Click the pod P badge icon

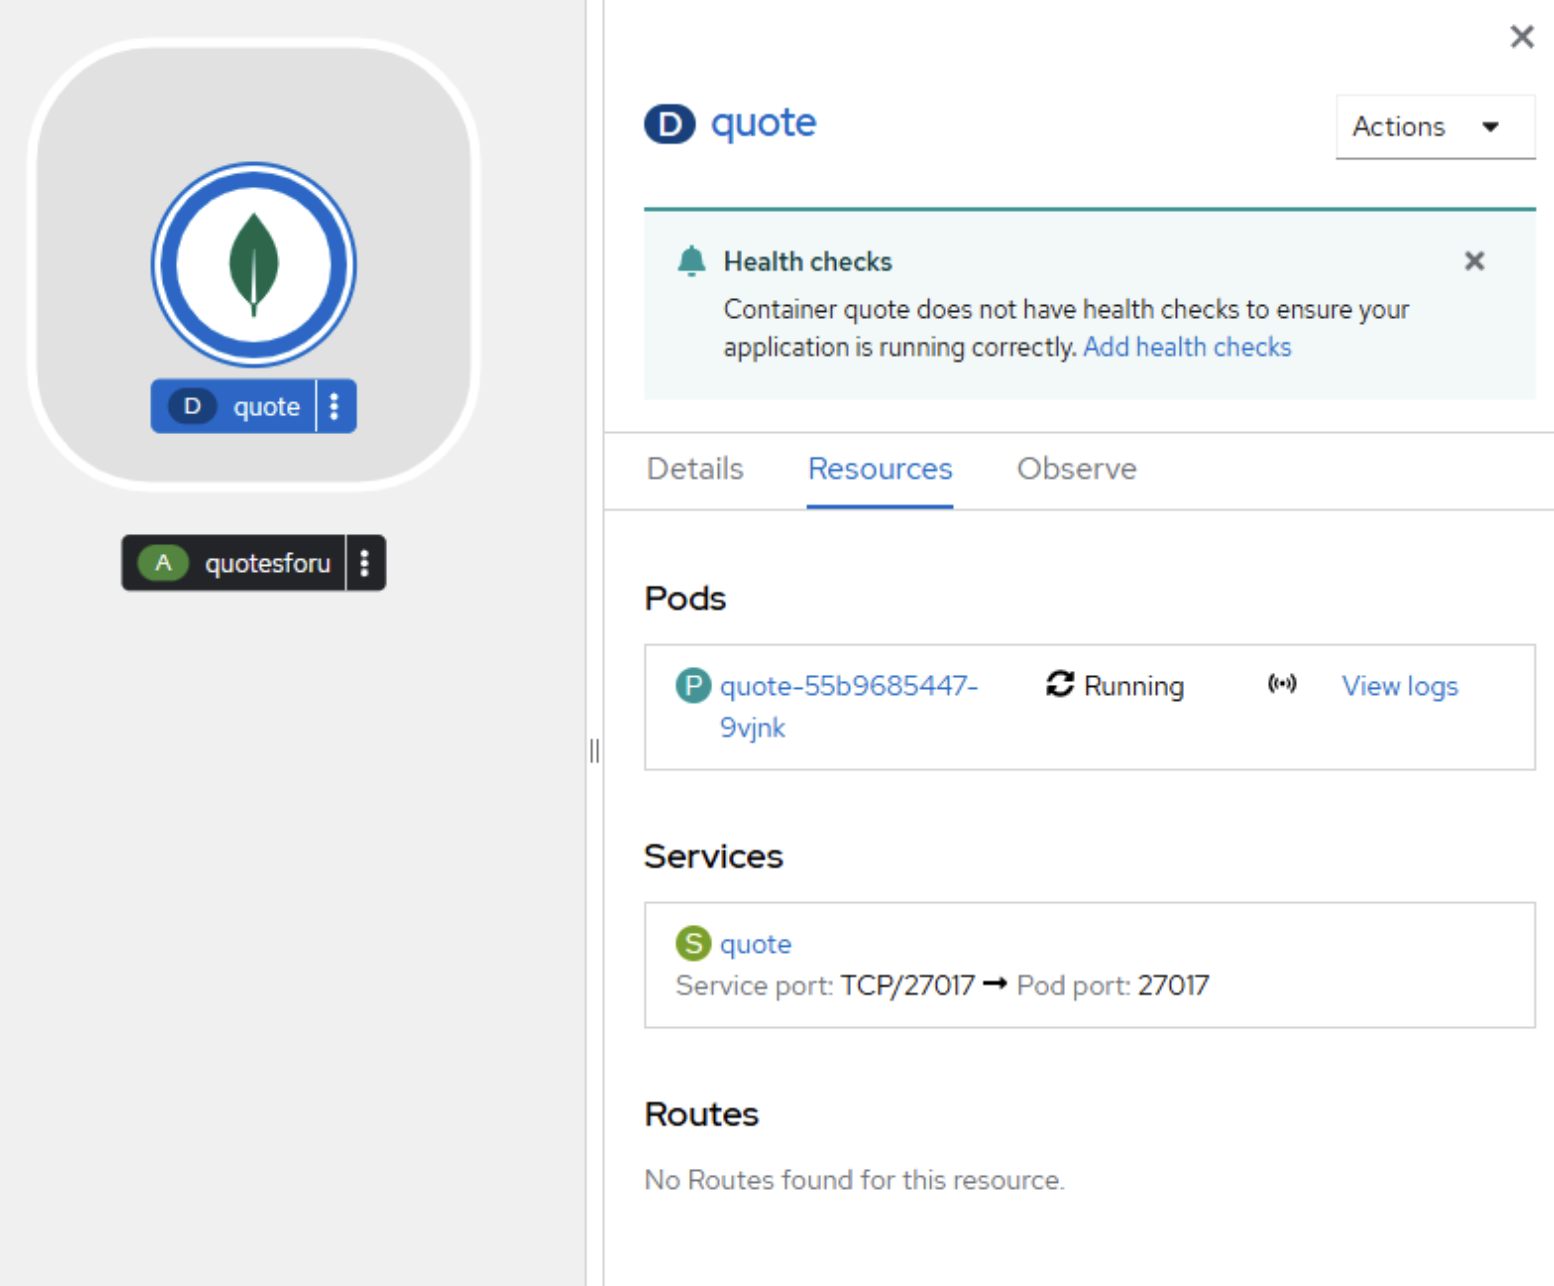point(692,686)
